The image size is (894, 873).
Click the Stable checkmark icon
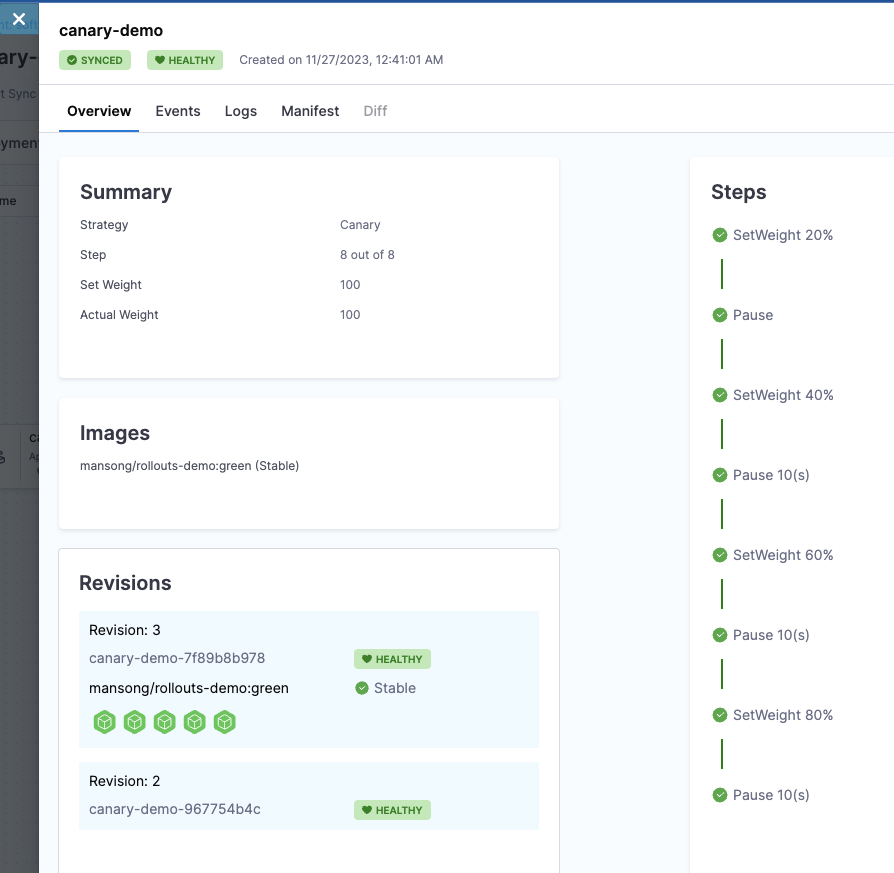[362, 688]
